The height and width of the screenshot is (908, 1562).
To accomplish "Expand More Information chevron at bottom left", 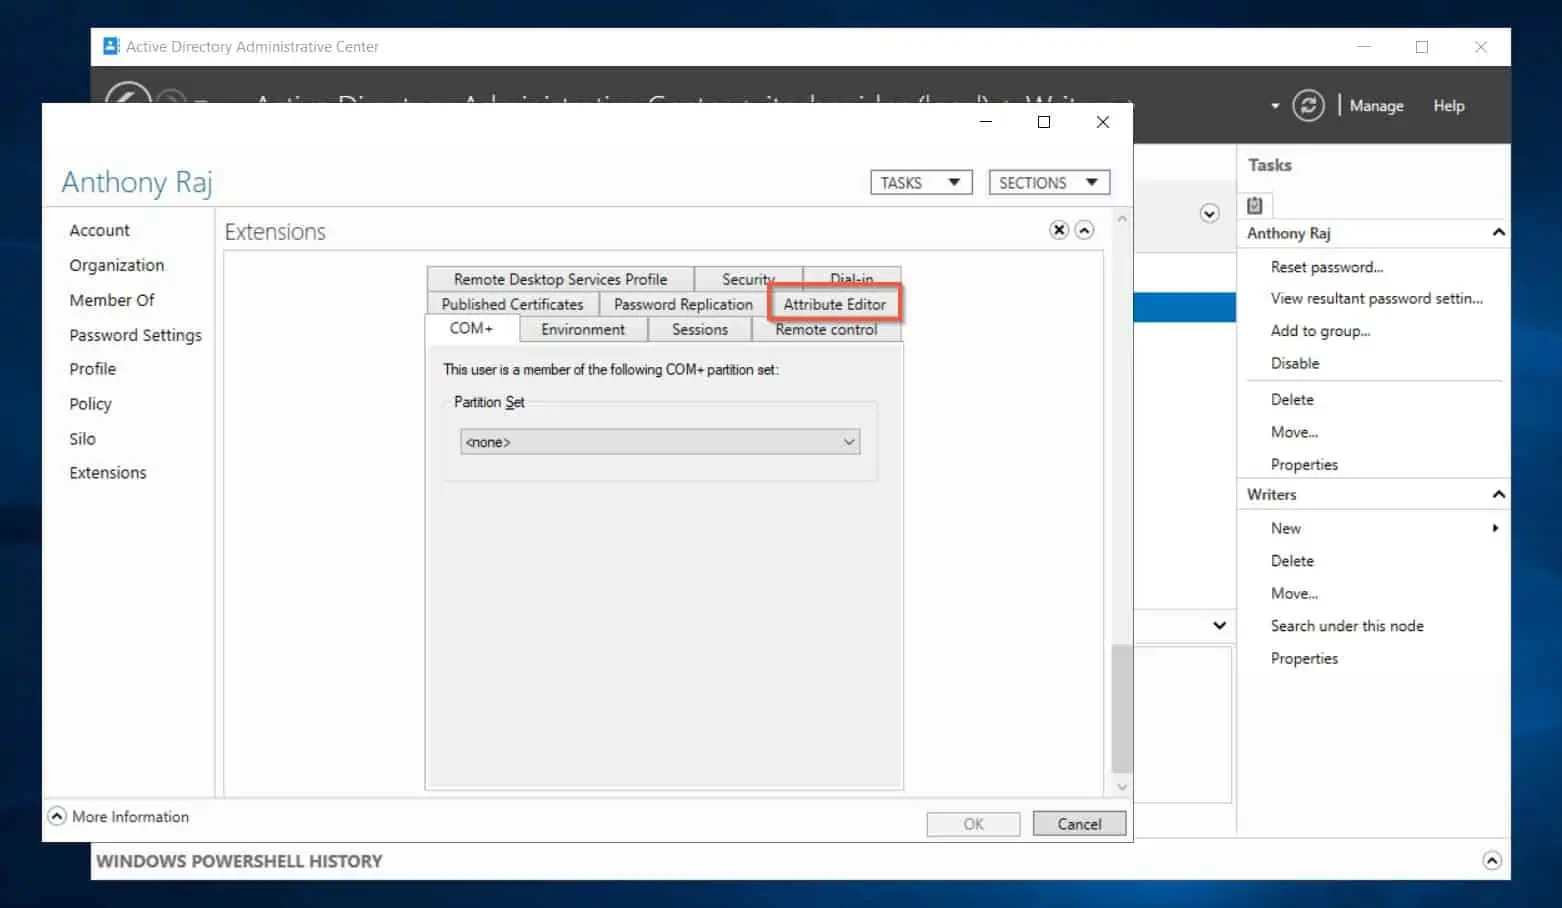I will [57, 816].
